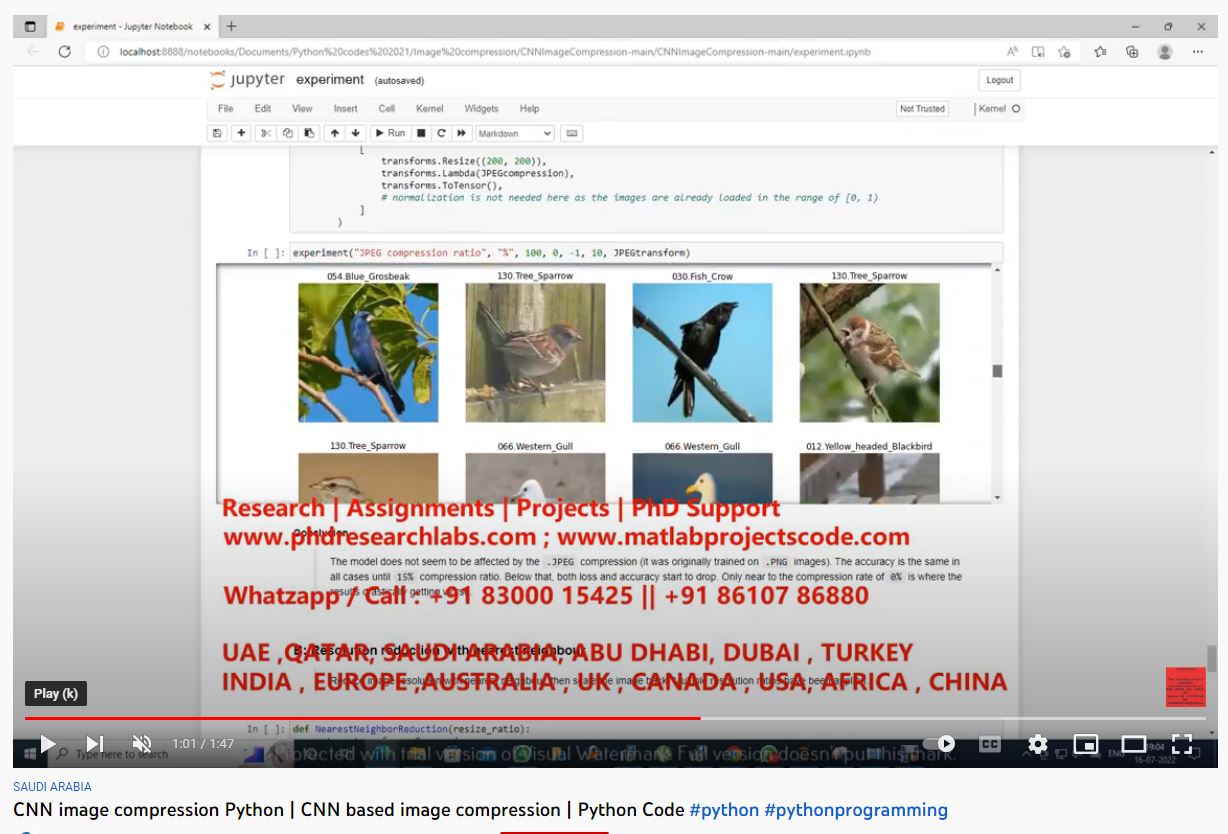Enable theater mode view

[x=1133, y=744]
